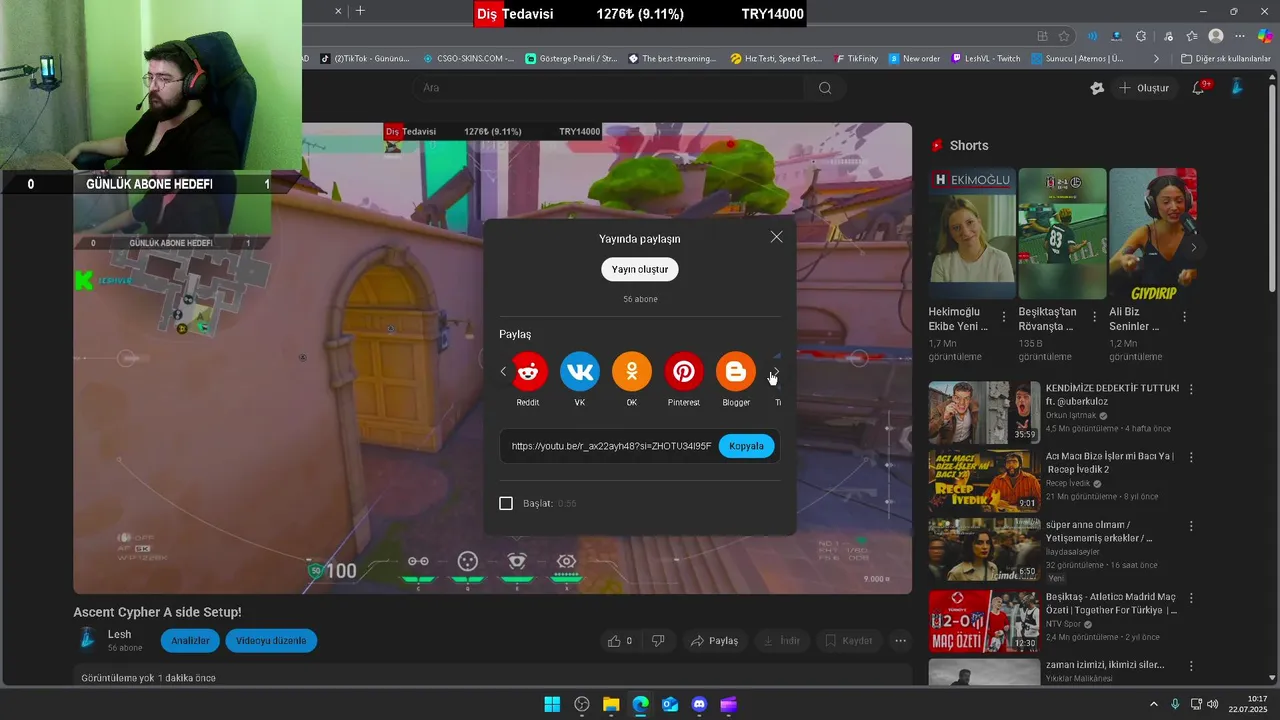Open menu for Recep İvedik 2 video

tap(1191, 457)
